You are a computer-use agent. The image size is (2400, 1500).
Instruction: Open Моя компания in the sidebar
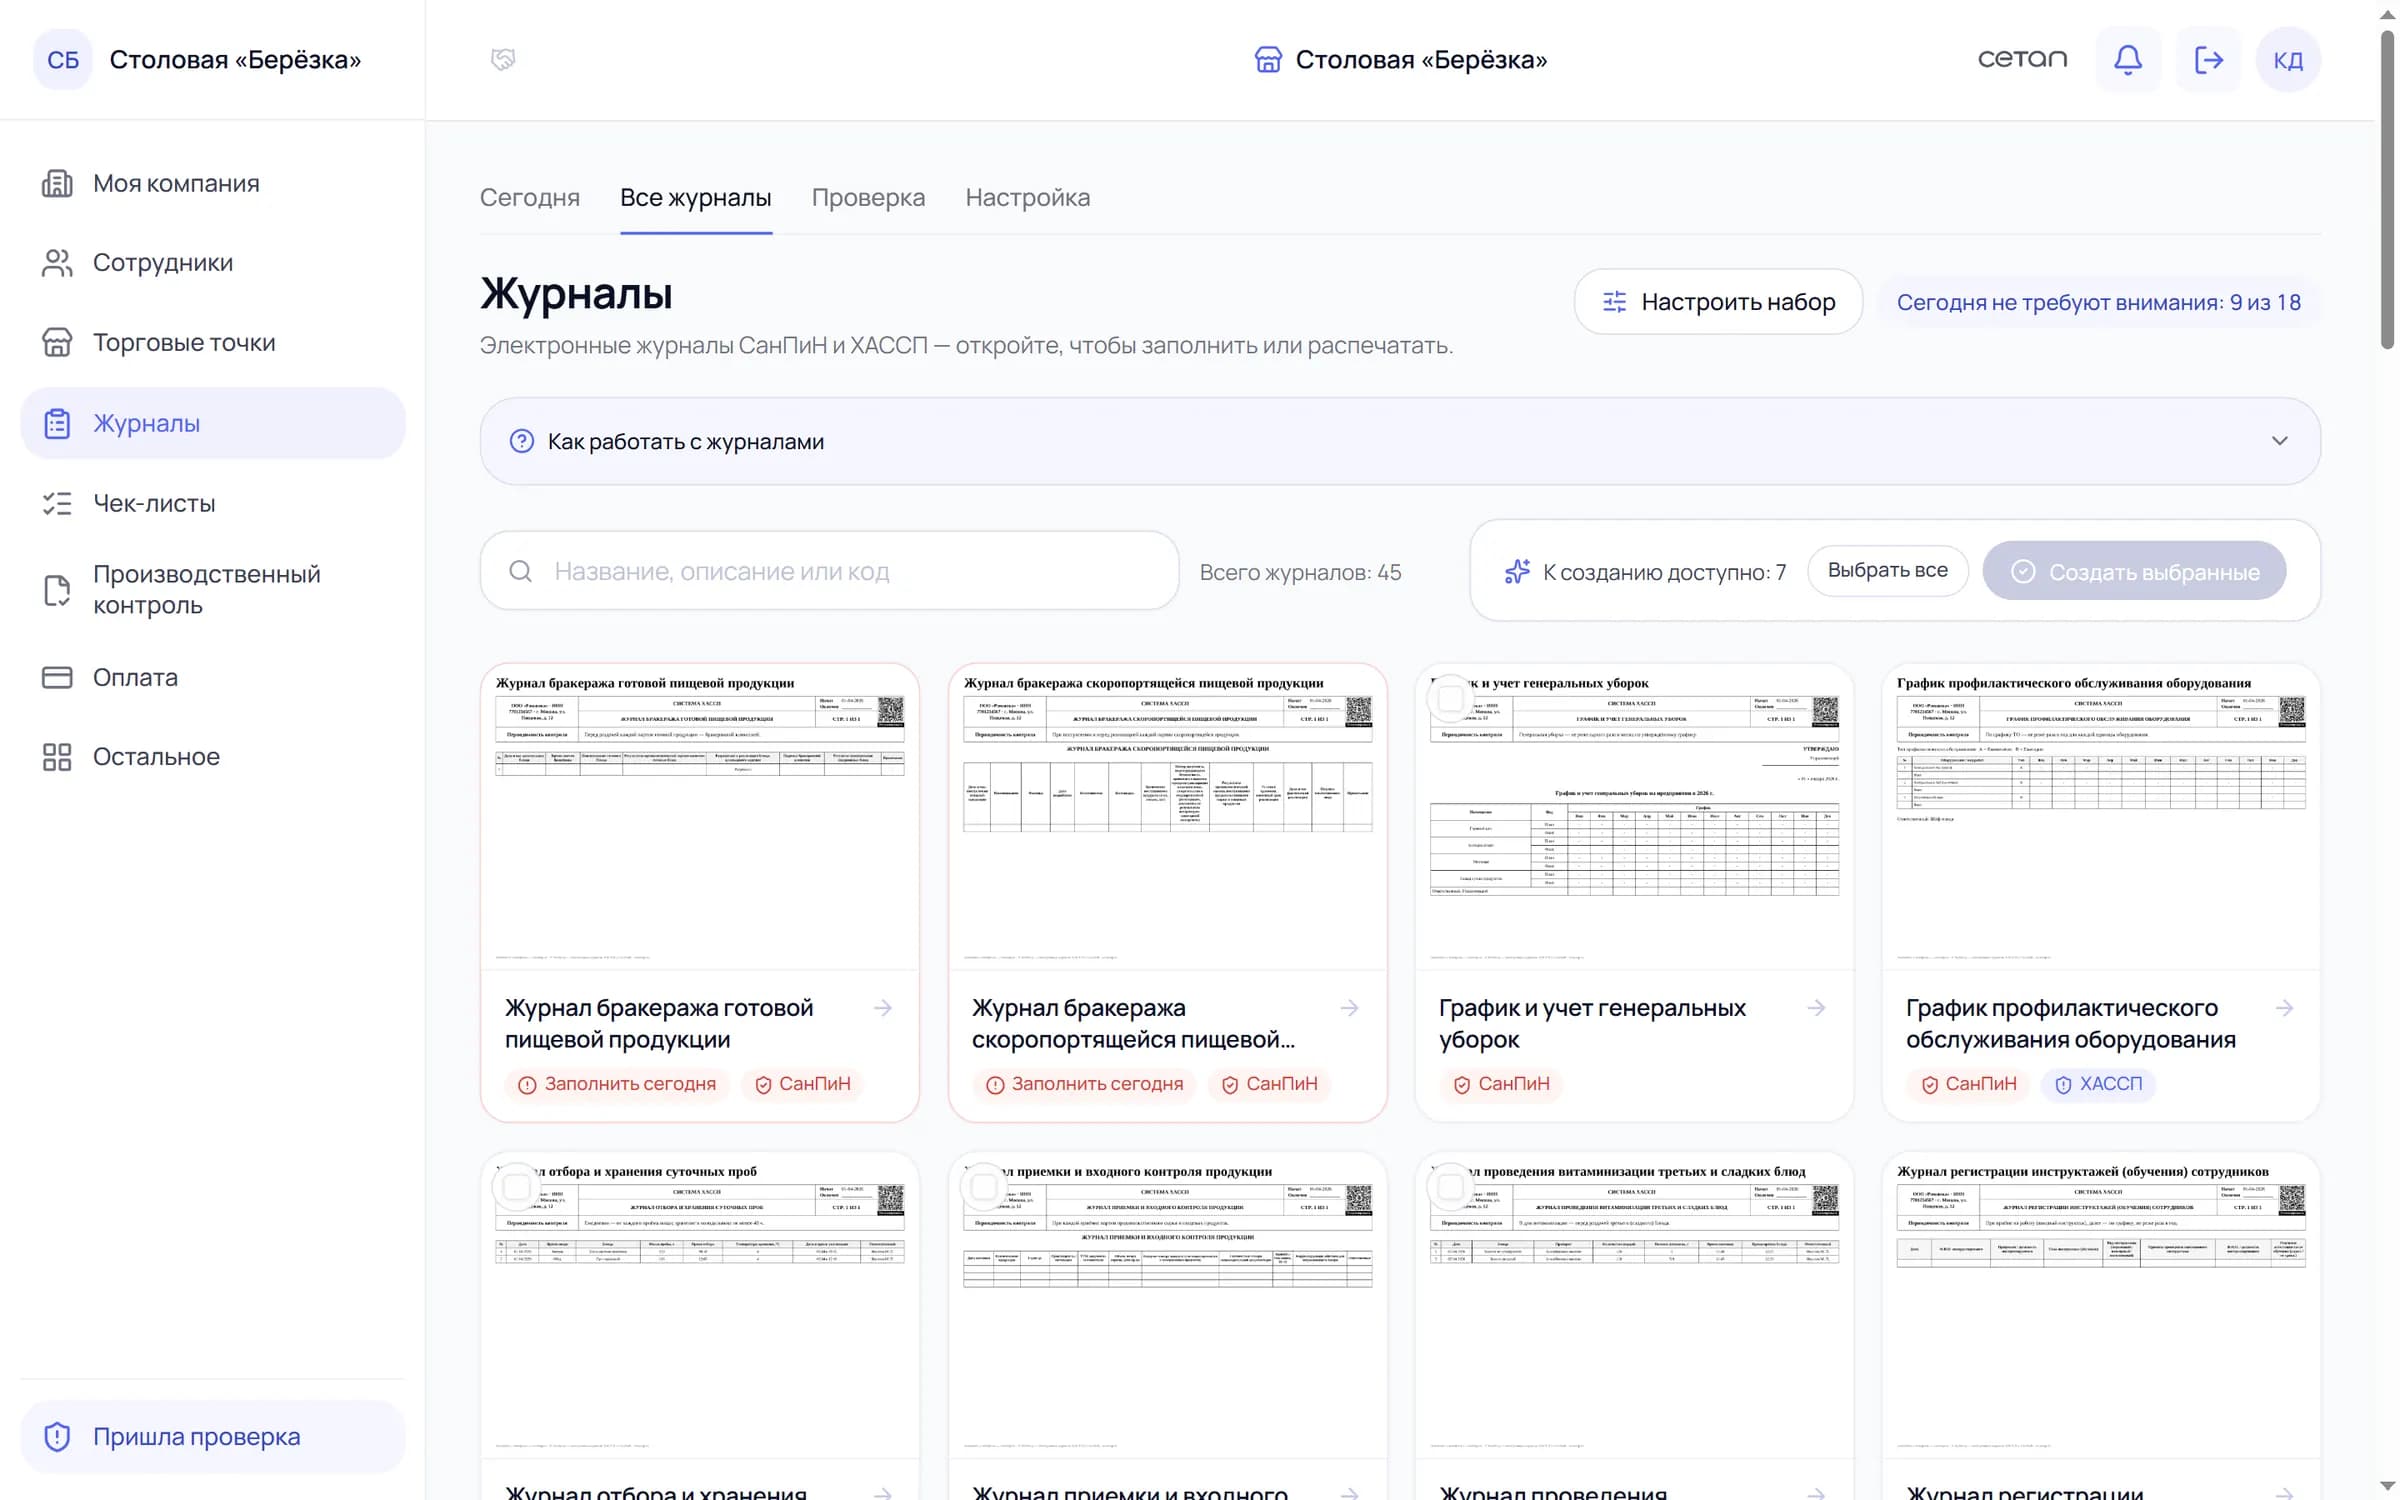pyautogui.click(x=213, y=183)
